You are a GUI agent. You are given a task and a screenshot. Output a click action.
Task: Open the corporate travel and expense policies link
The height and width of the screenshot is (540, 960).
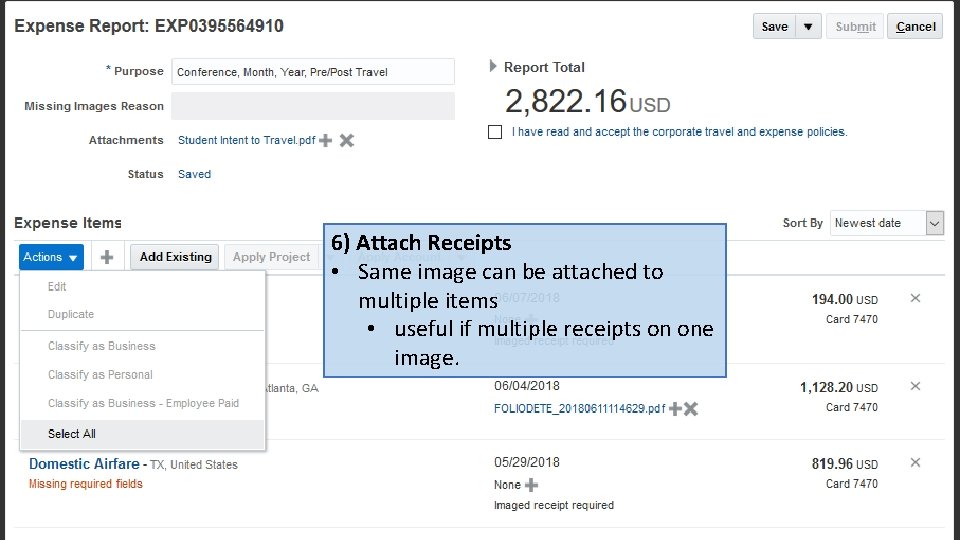[680, 132]
